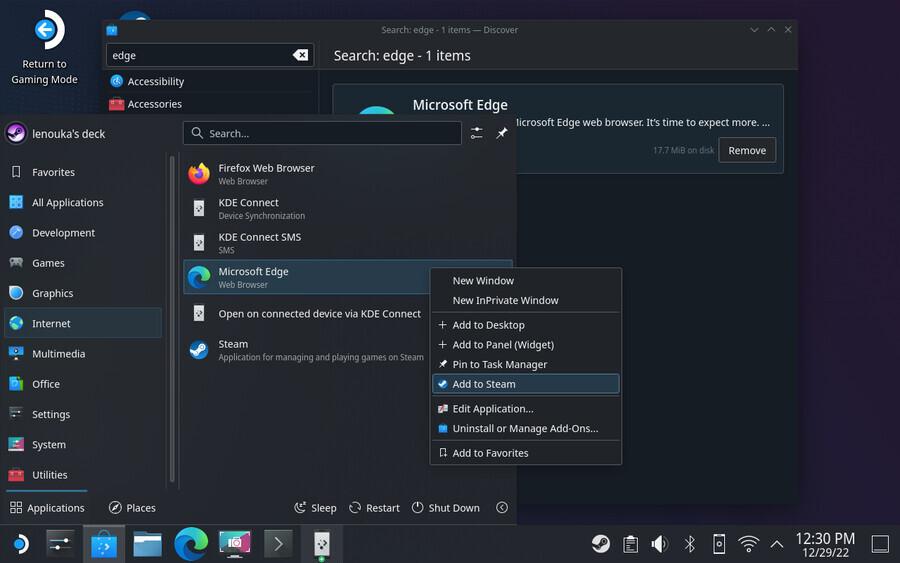Select the Favorites category
The height and width of the screenshot is (563, 900).
click(x=83, y=172)
